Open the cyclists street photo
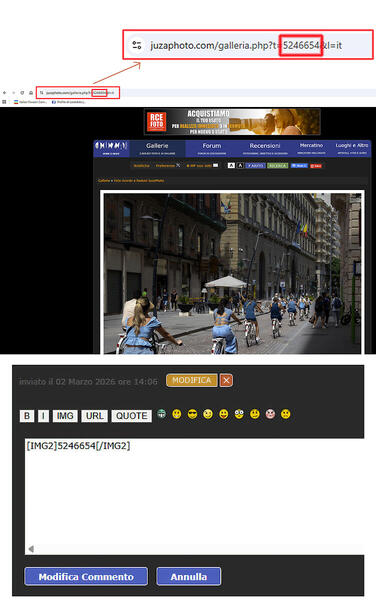This screenshot has height=600, width=376. 232,273
